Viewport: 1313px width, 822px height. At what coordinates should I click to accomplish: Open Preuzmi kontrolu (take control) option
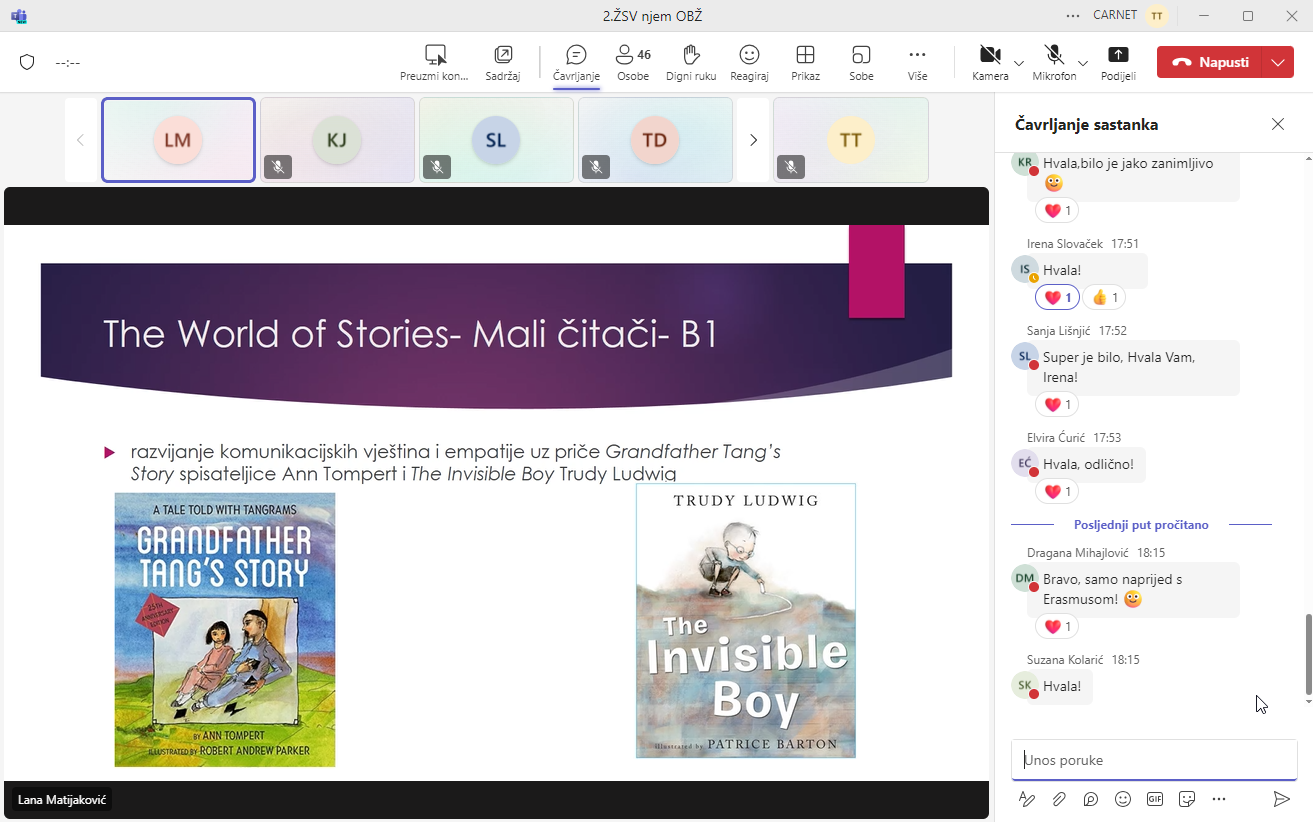[x=434, y=62]
